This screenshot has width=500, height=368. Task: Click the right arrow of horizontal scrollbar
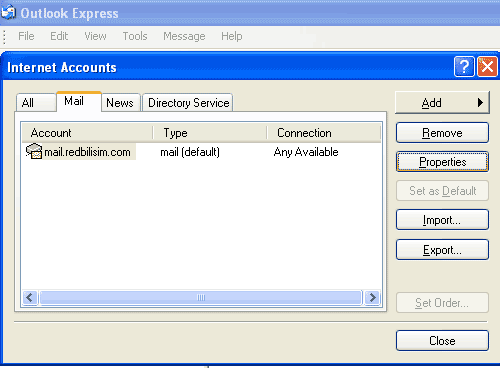[x=372, y=297]
